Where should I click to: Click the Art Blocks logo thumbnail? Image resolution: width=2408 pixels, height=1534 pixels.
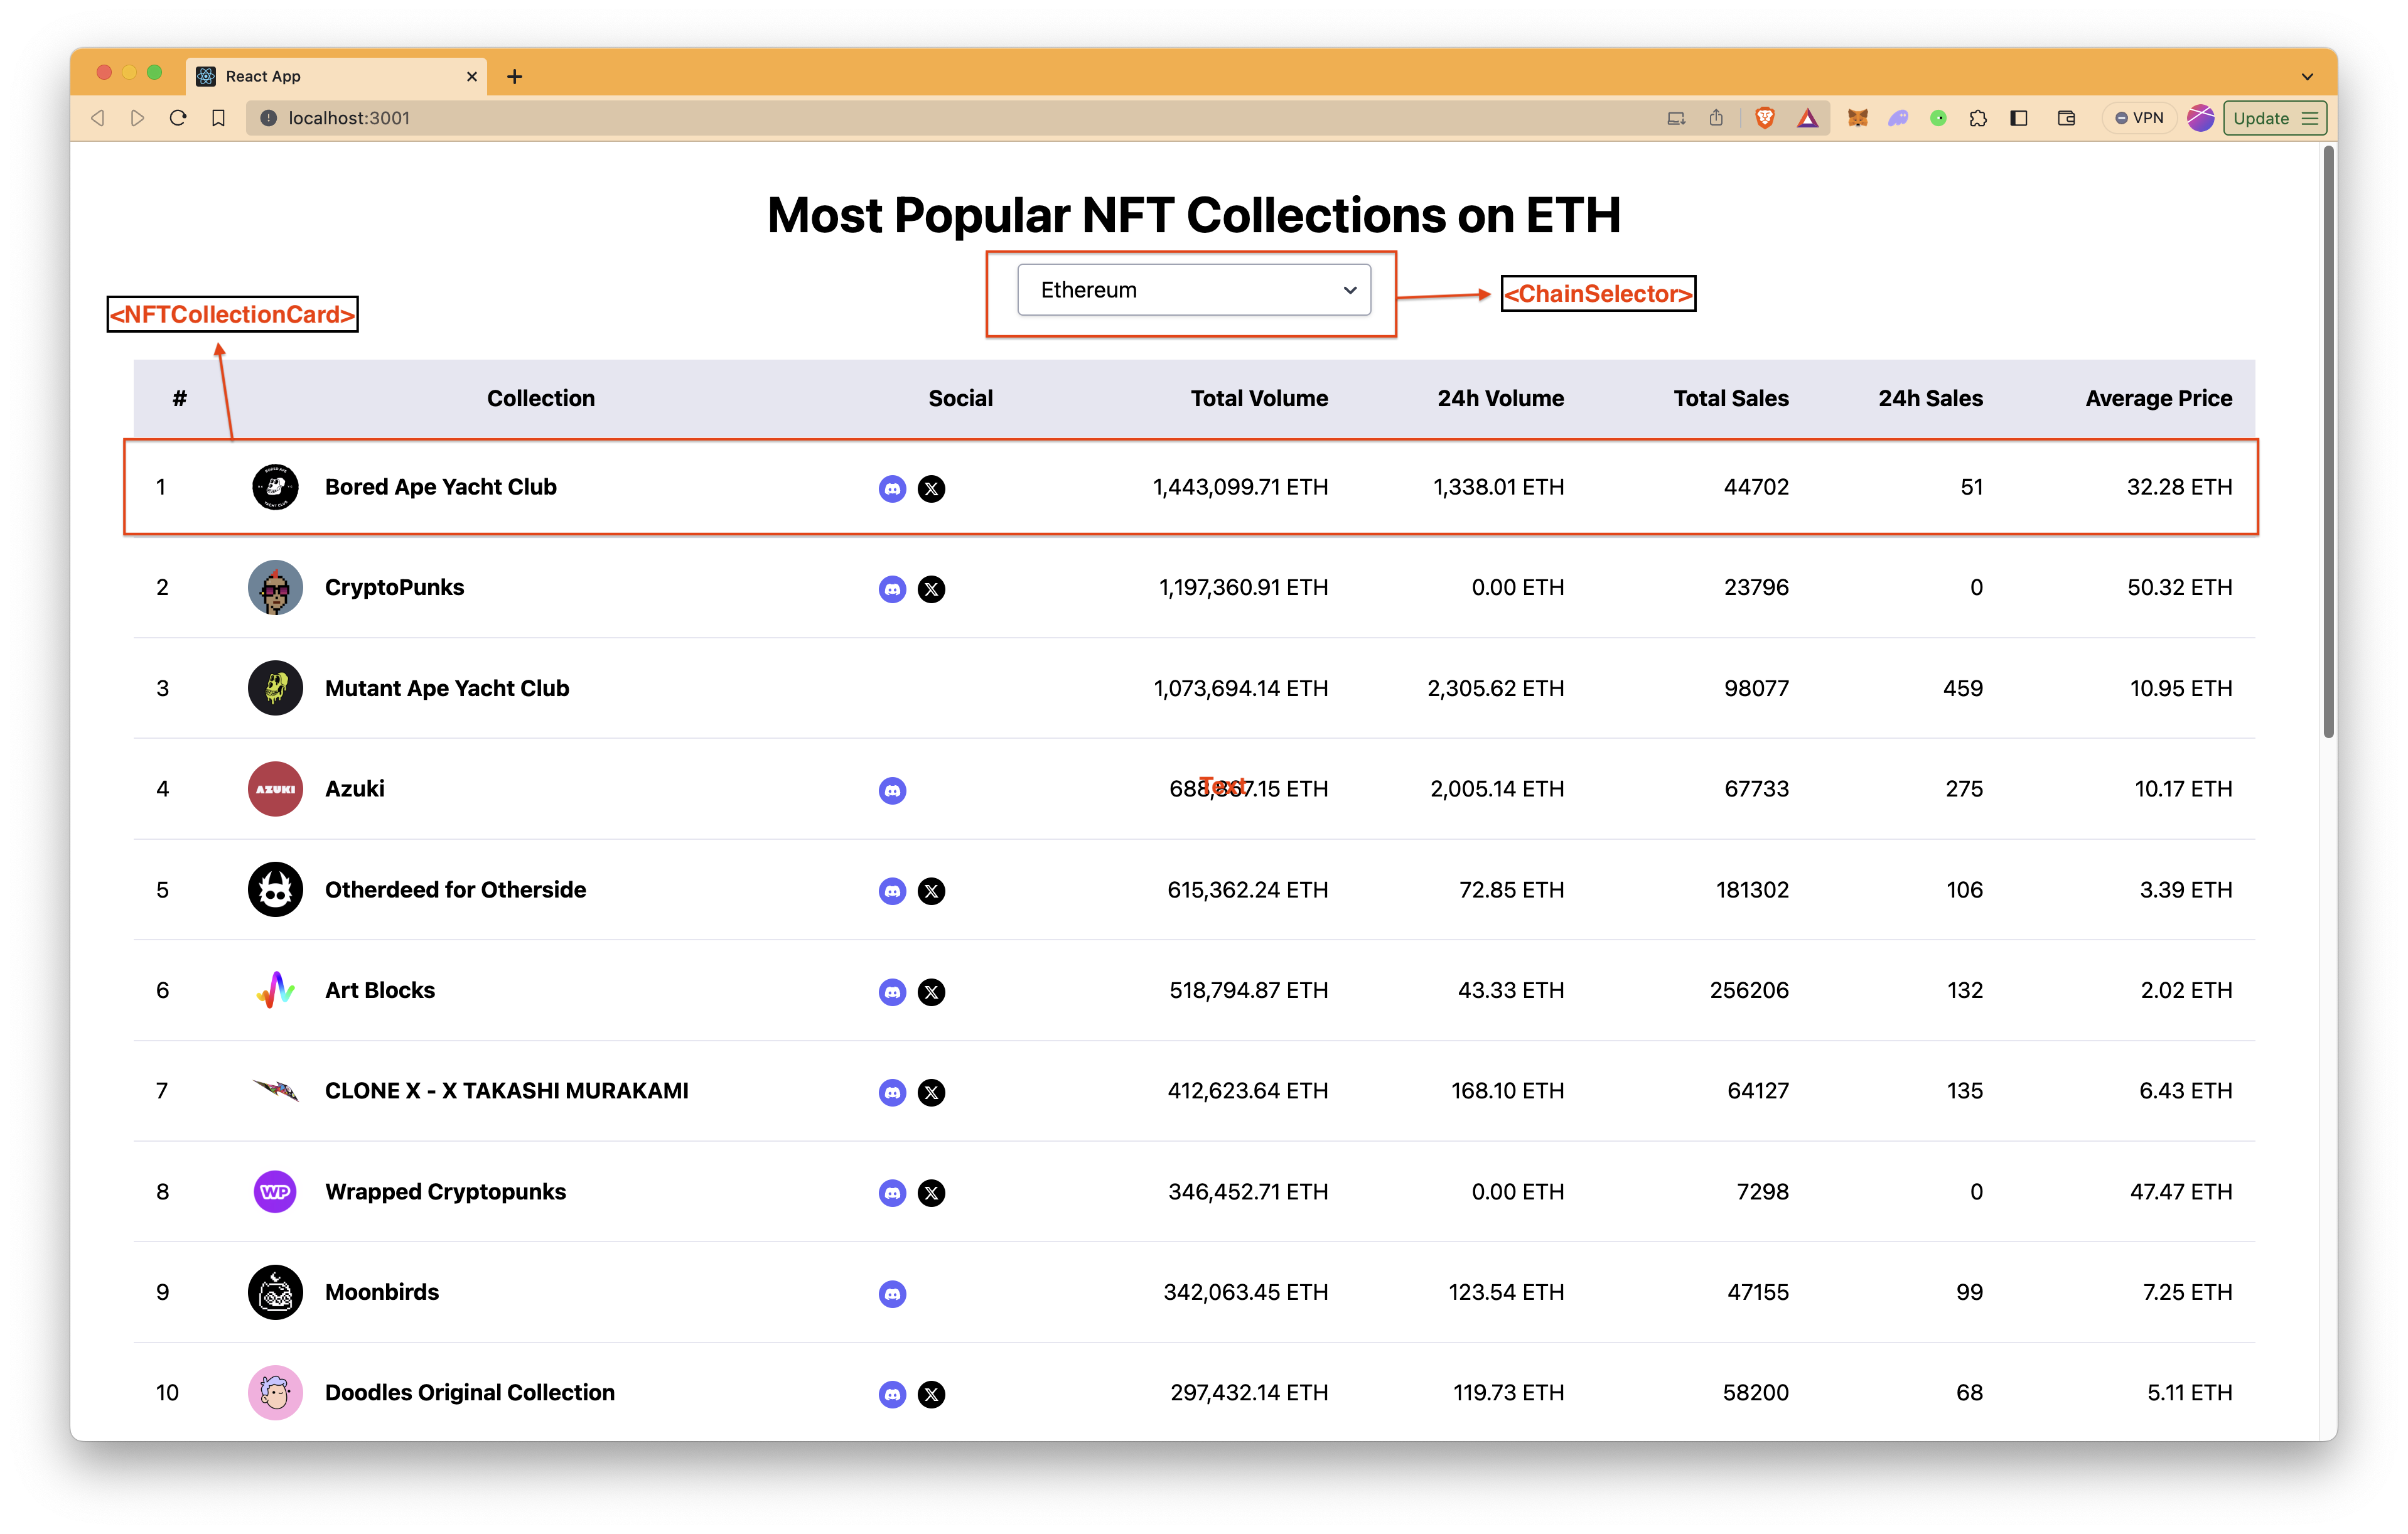click(275, 990)
